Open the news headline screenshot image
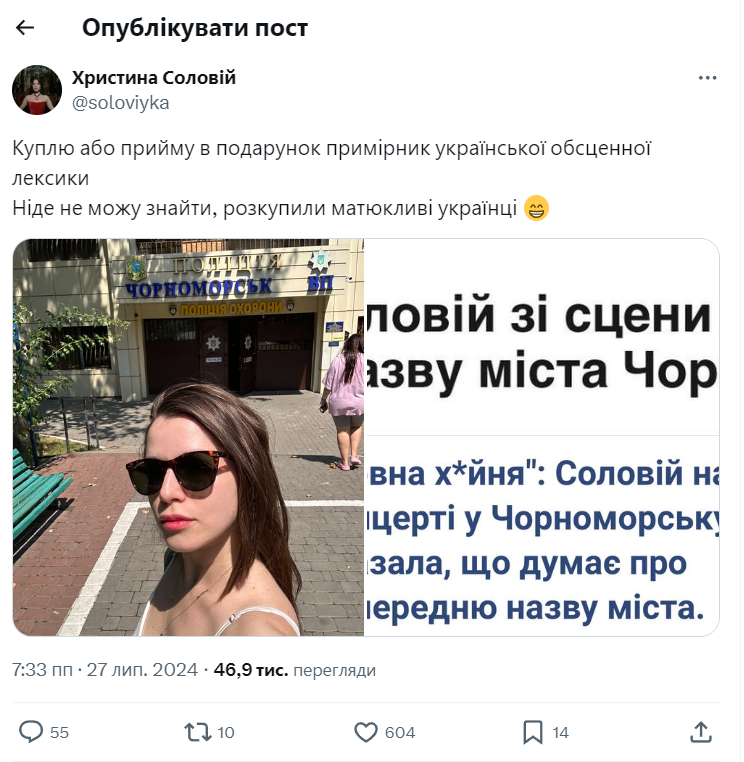744x762 pixels. pos(542,437)
